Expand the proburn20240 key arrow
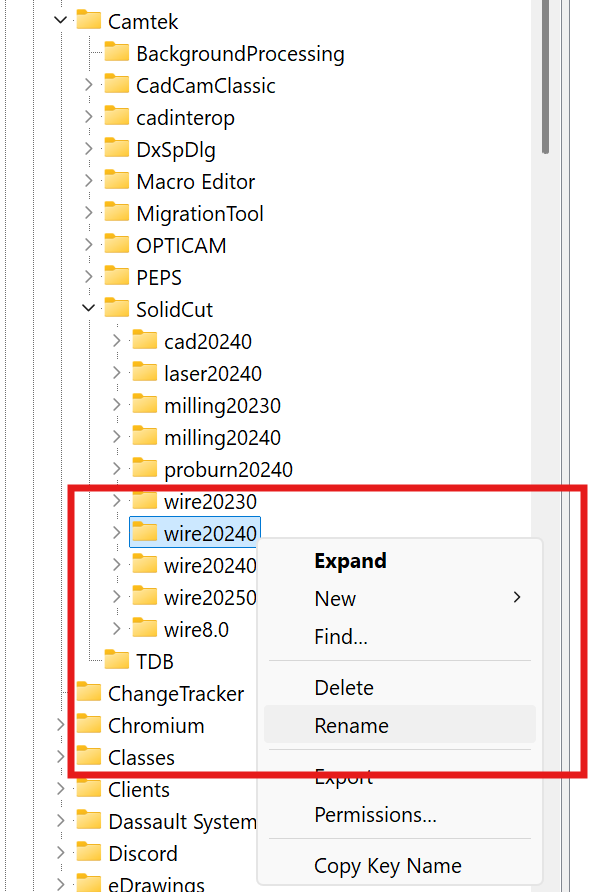607x892 pixels. pos(117,469)
